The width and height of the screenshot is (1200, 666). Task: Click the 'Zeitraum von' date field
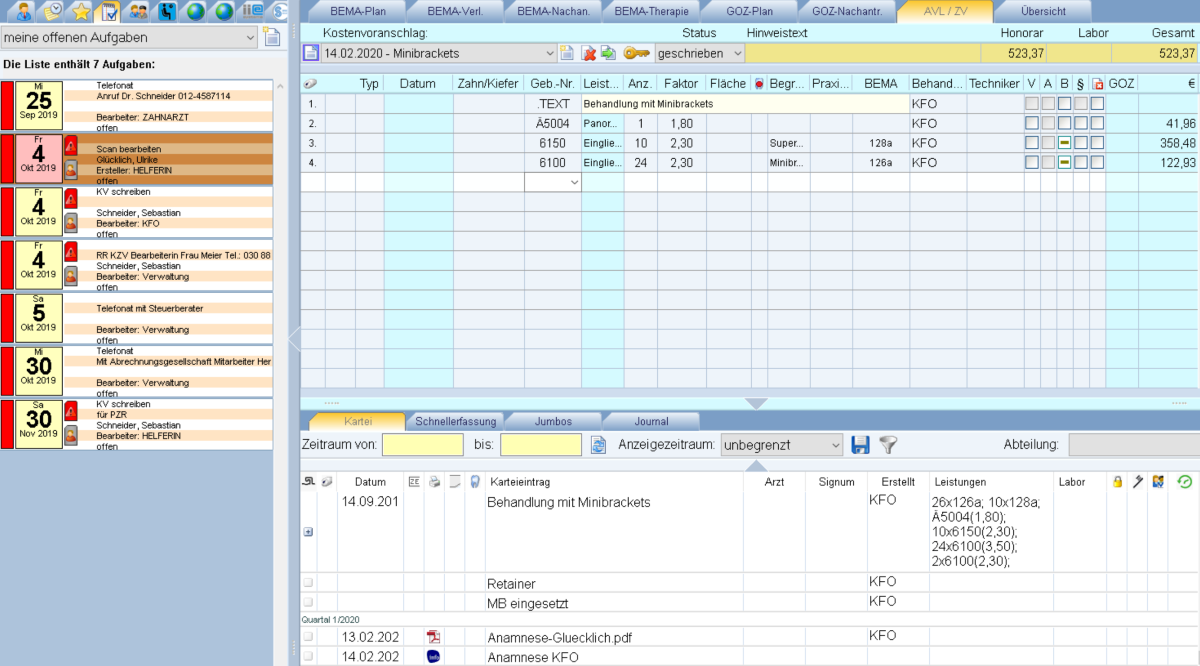pyautogui.click(x=422, y=445)
